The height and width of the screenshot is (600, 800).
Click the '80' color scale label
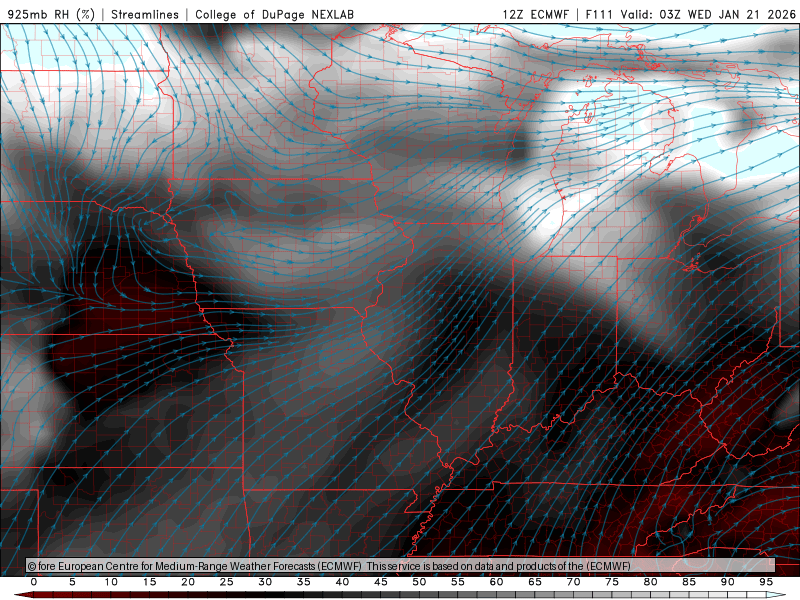click(651, 582)
